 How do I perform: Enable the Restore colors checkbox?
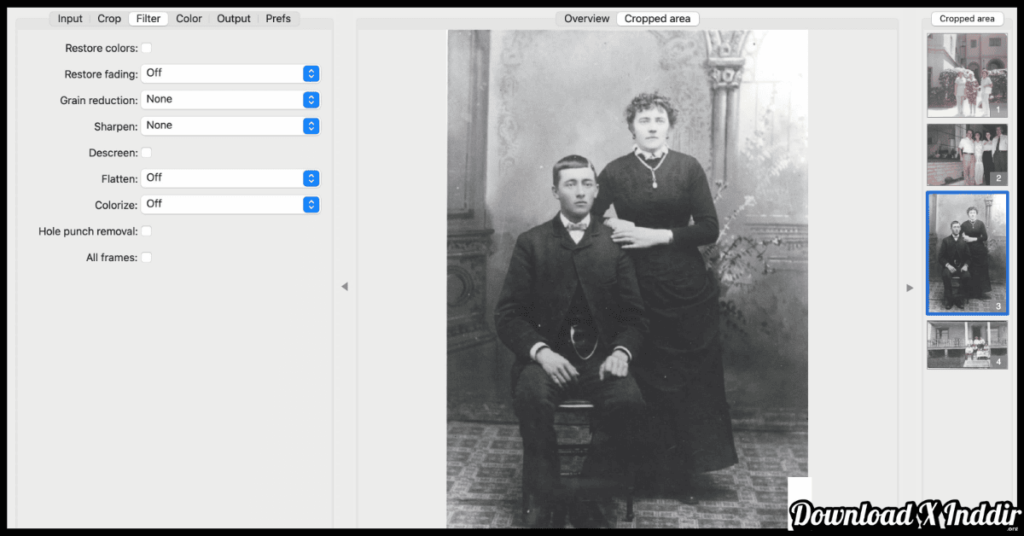coord(146,48)
